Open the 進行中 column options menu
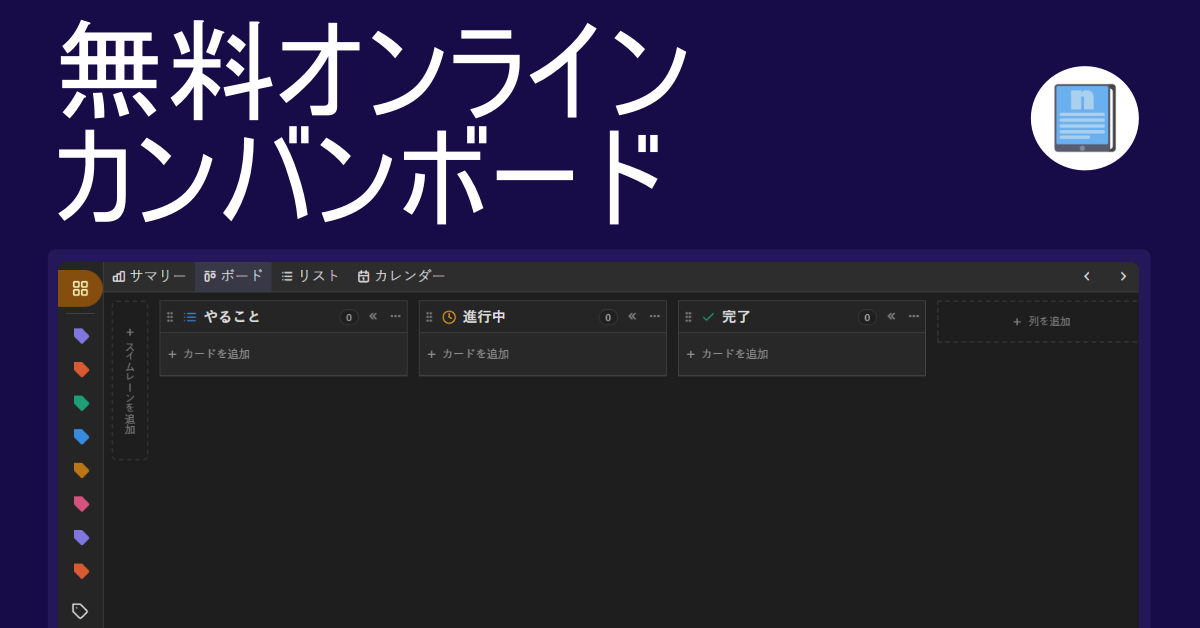 [x=655, y=316]
